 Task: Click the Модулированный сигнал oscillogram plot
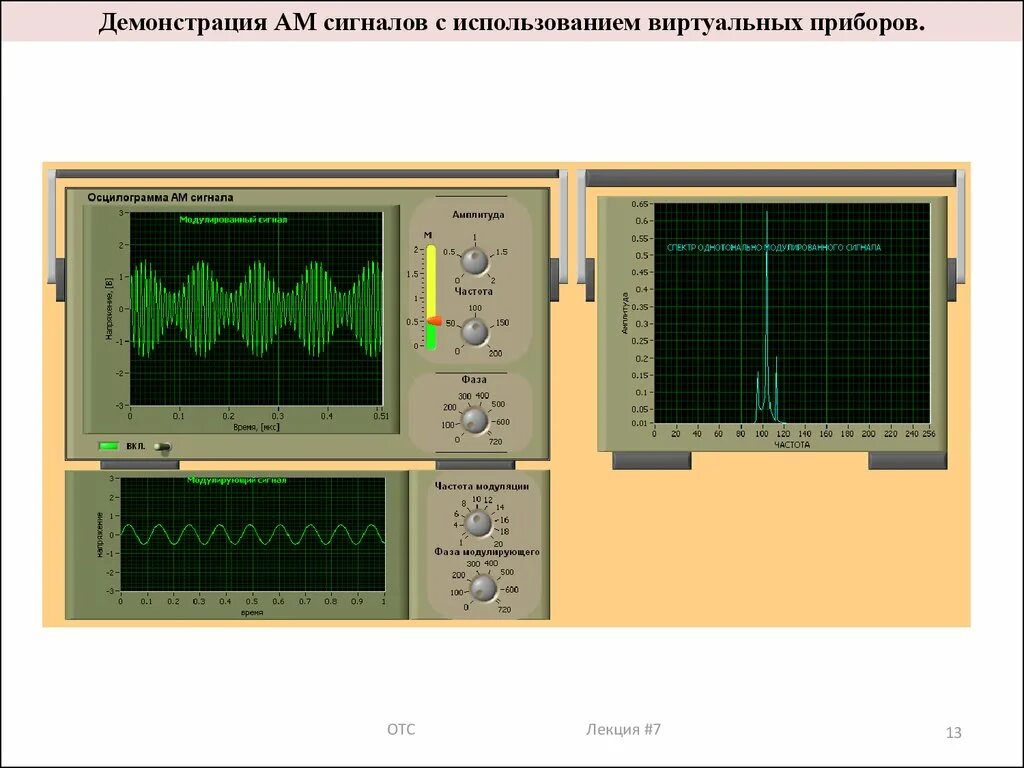pos(255,309)
